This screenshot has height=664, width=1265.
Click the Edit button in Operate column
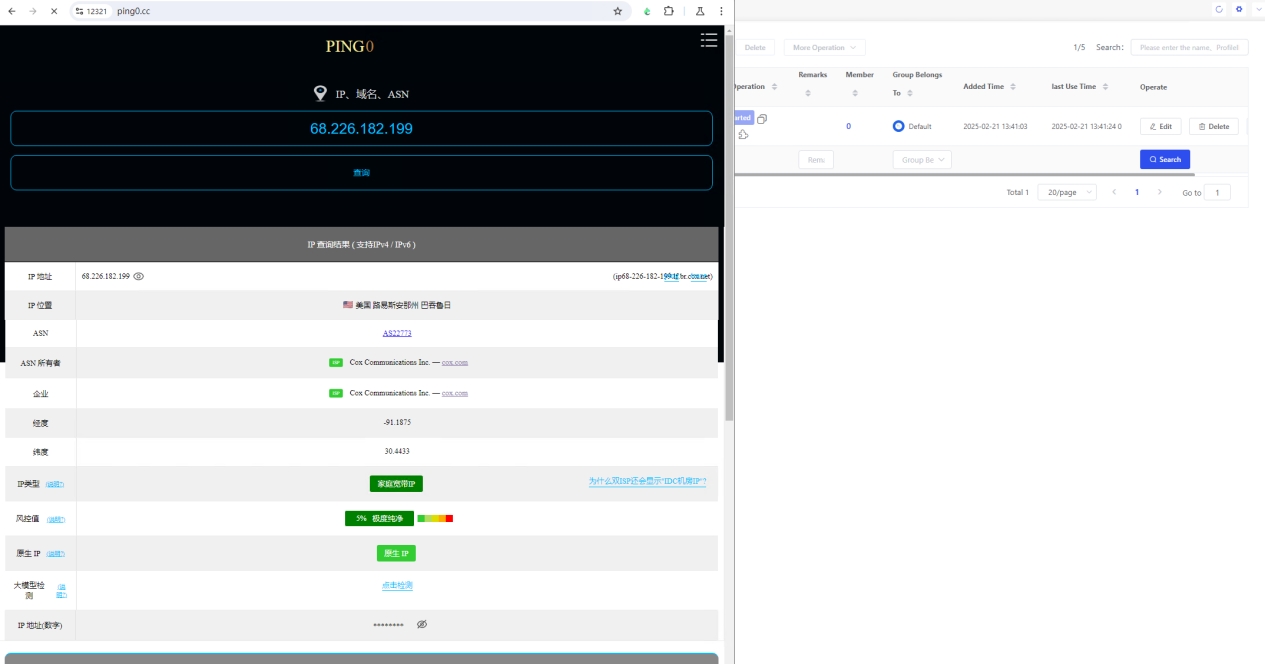point(1160,127)
